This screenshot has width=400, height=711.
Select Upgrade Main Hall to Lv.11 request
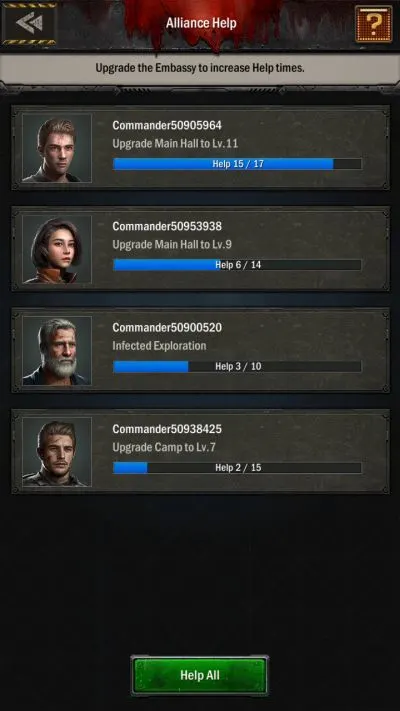(x=175, y=144)
